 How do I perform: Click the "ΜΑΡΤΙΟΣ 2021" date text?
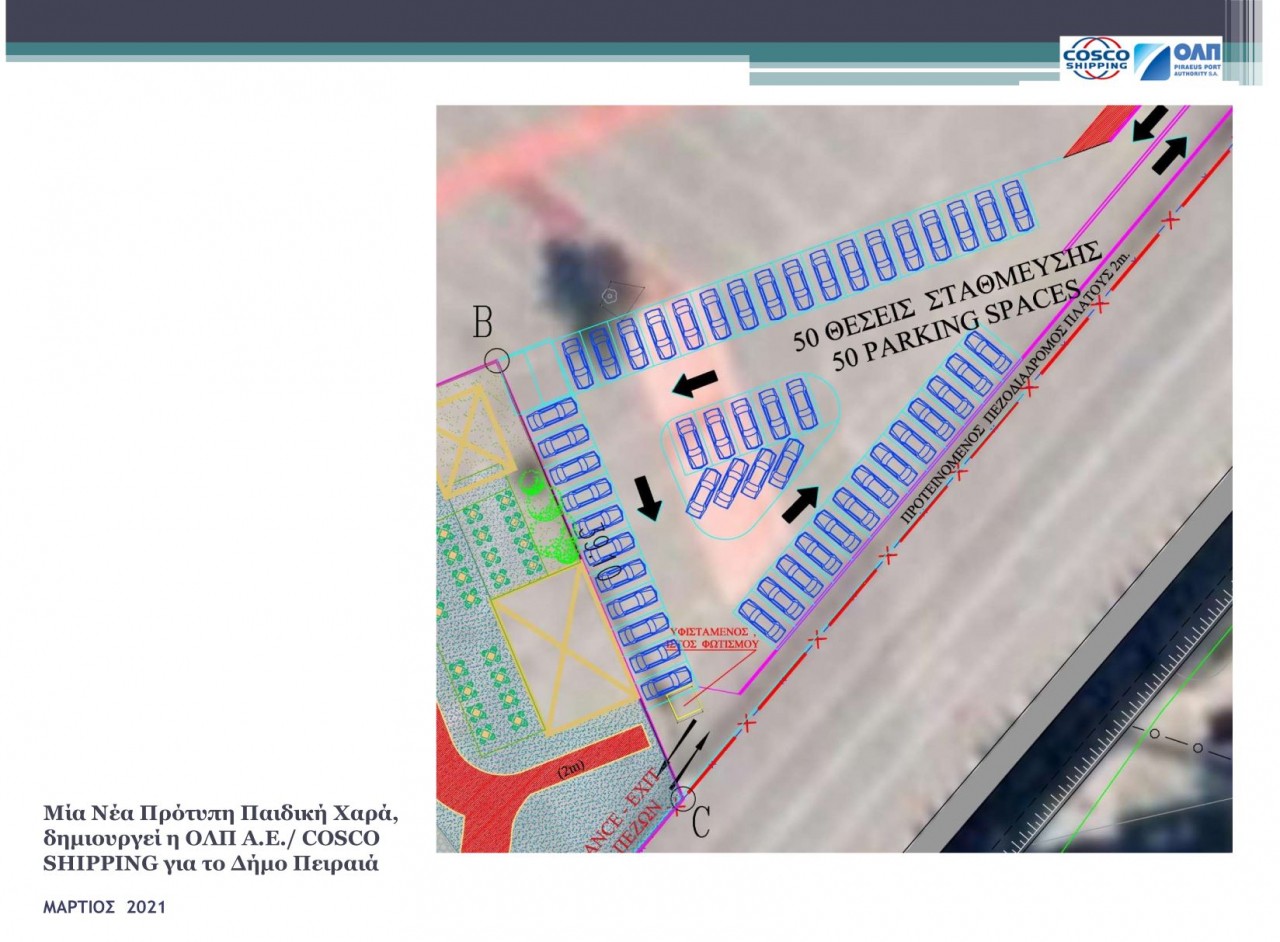pos(105,907)
